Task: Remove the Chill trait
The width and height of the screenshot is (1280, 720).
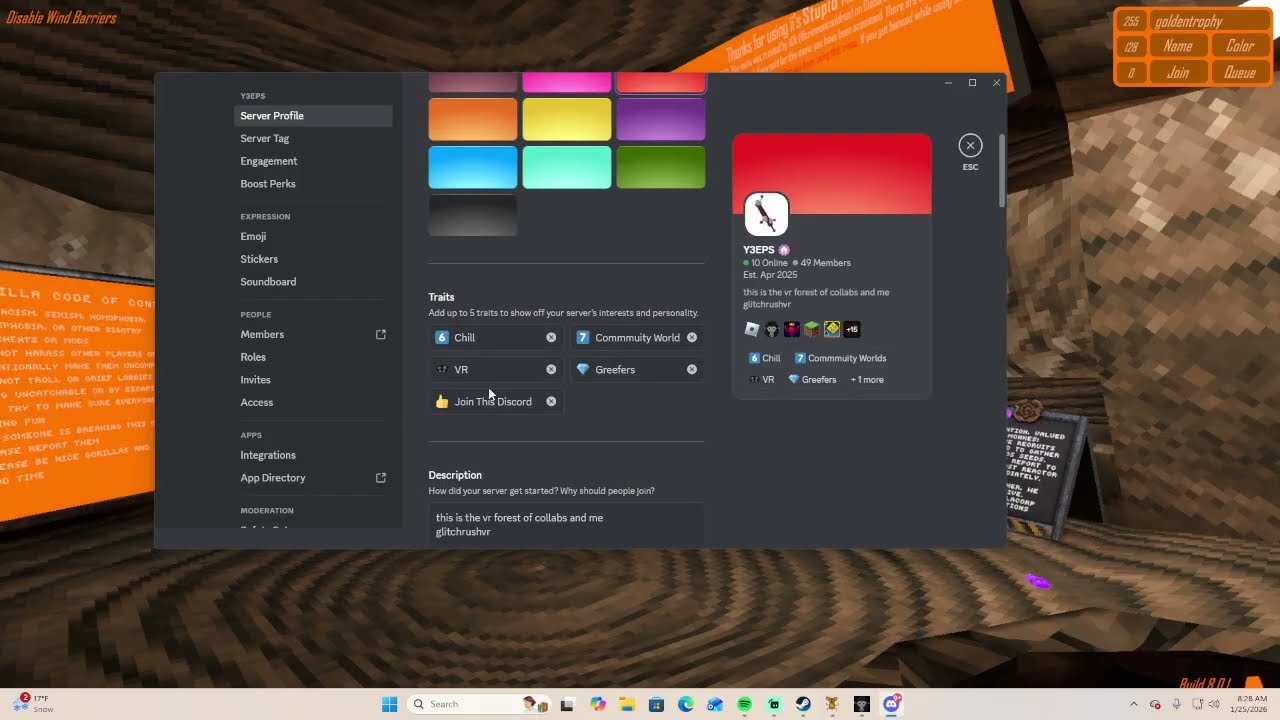Action: tap(551, 338)
